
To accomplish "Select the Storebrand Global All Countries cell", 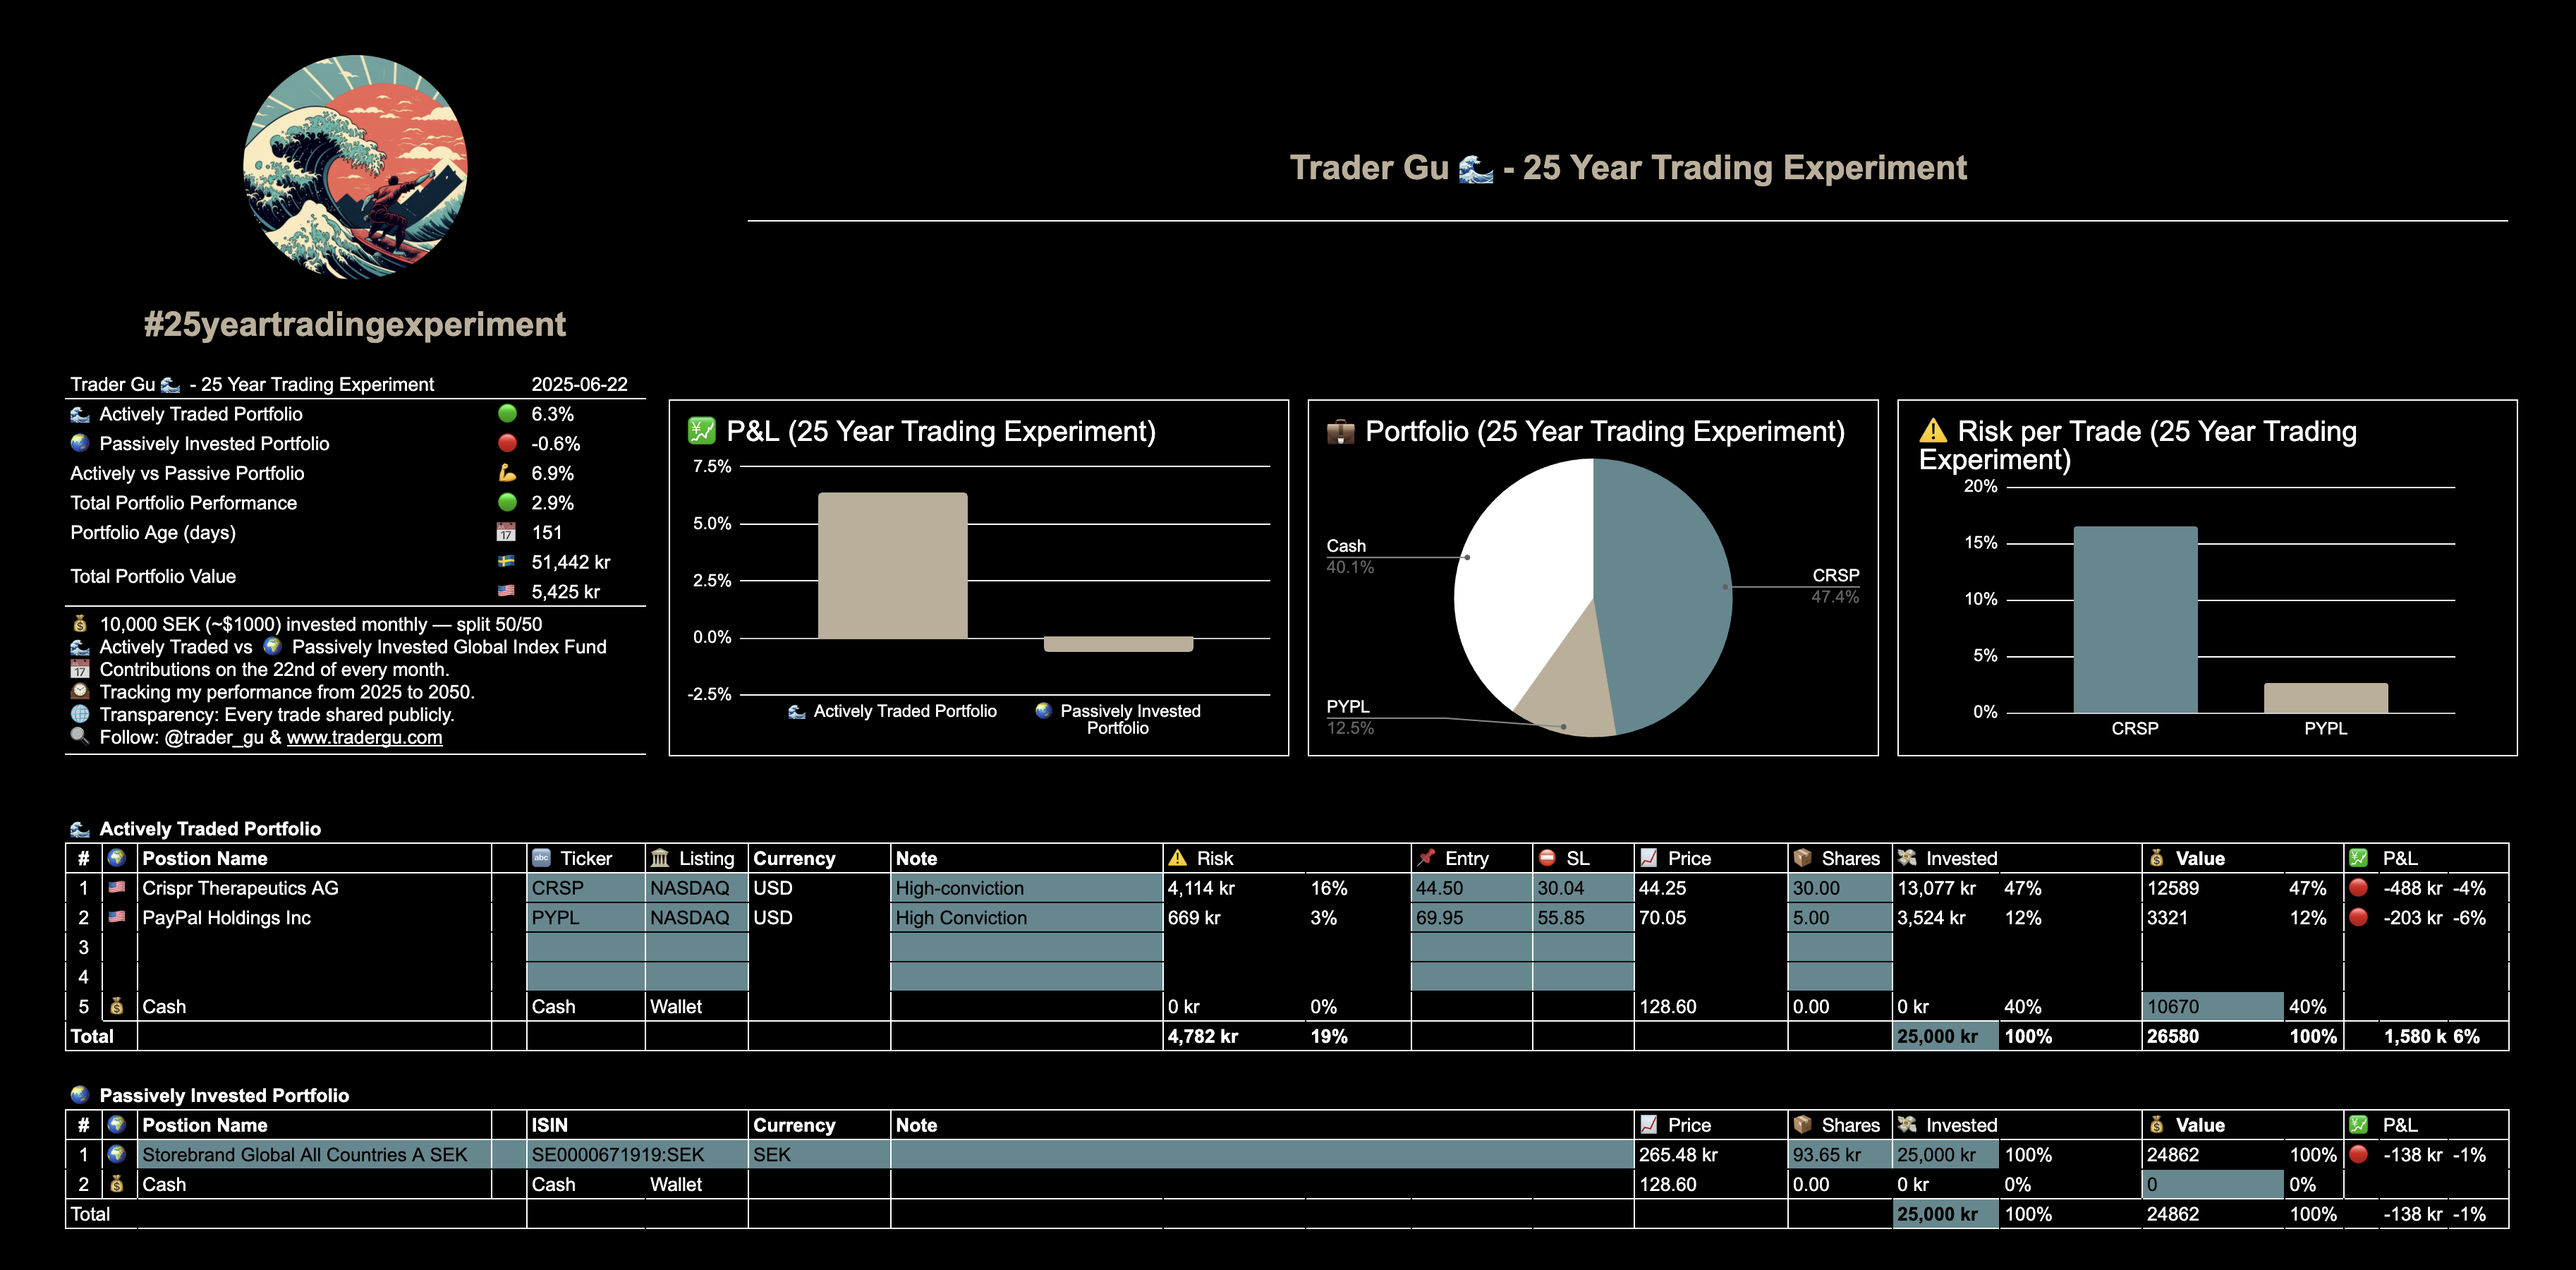I will pos(315,1154).
